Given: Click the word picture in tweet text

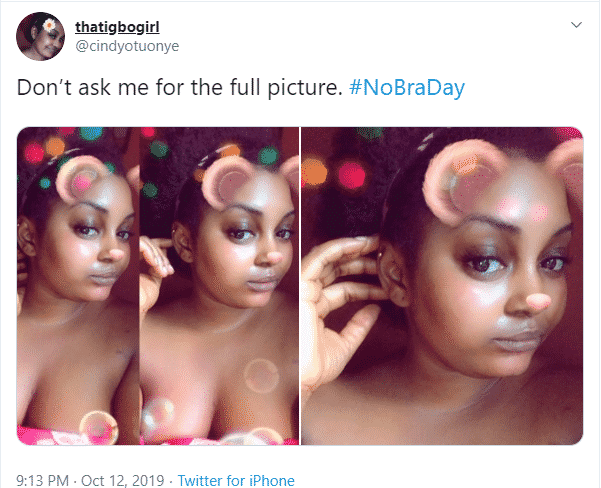Looking at the screenshot, I should [305, 87].
